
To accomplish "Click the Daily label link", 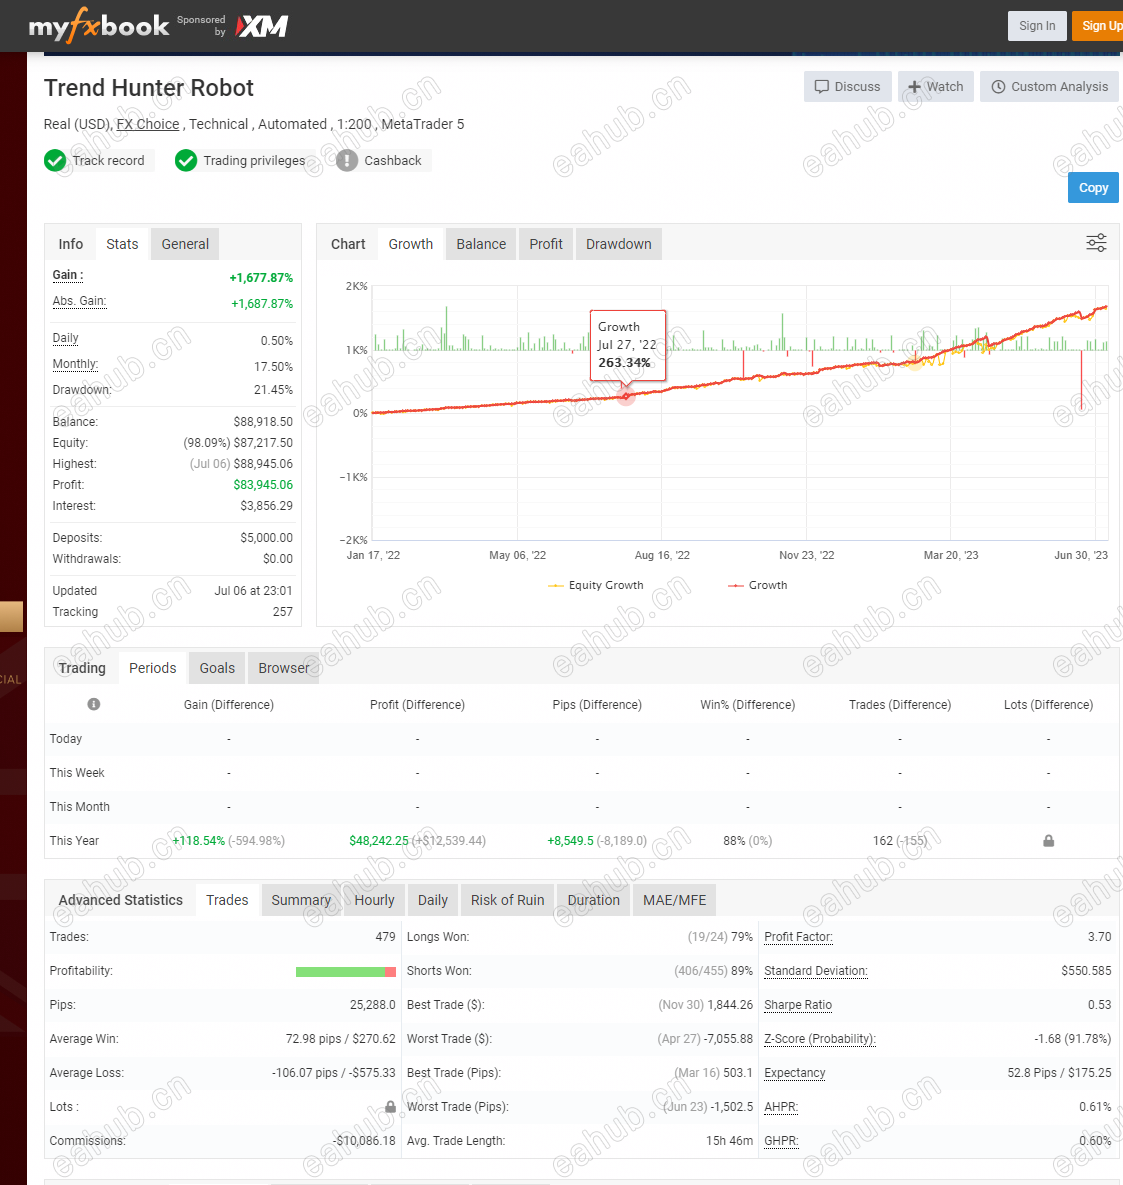I will 65,338.
